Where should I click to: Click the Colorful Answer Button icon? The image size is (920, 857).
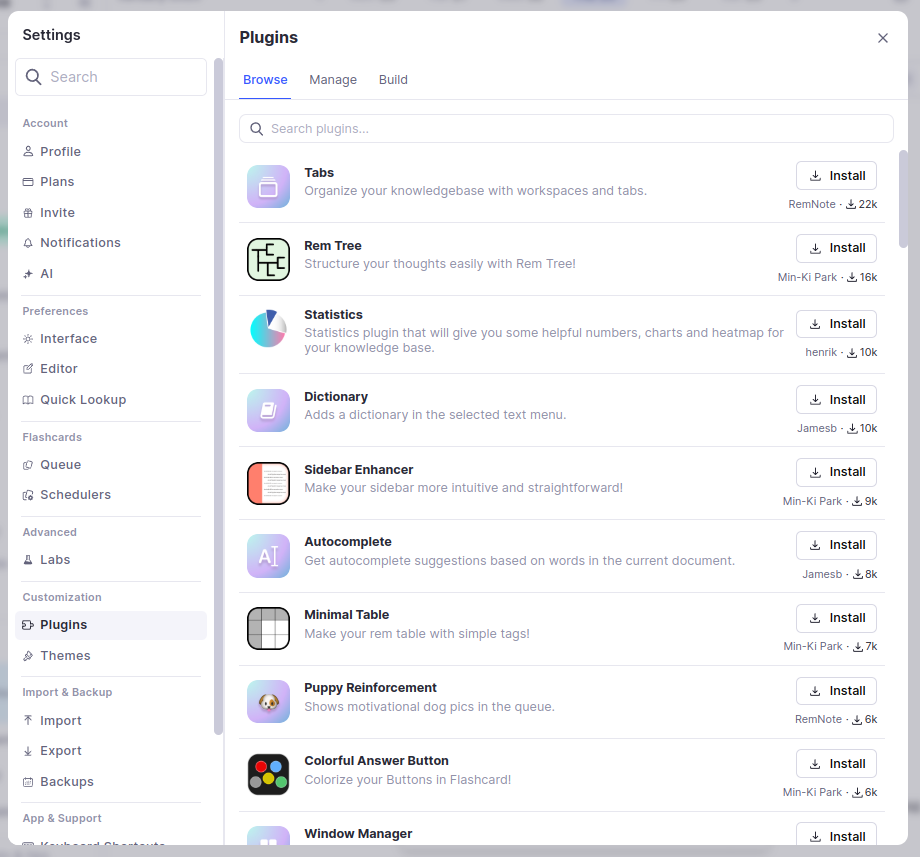tap(268, 775)
